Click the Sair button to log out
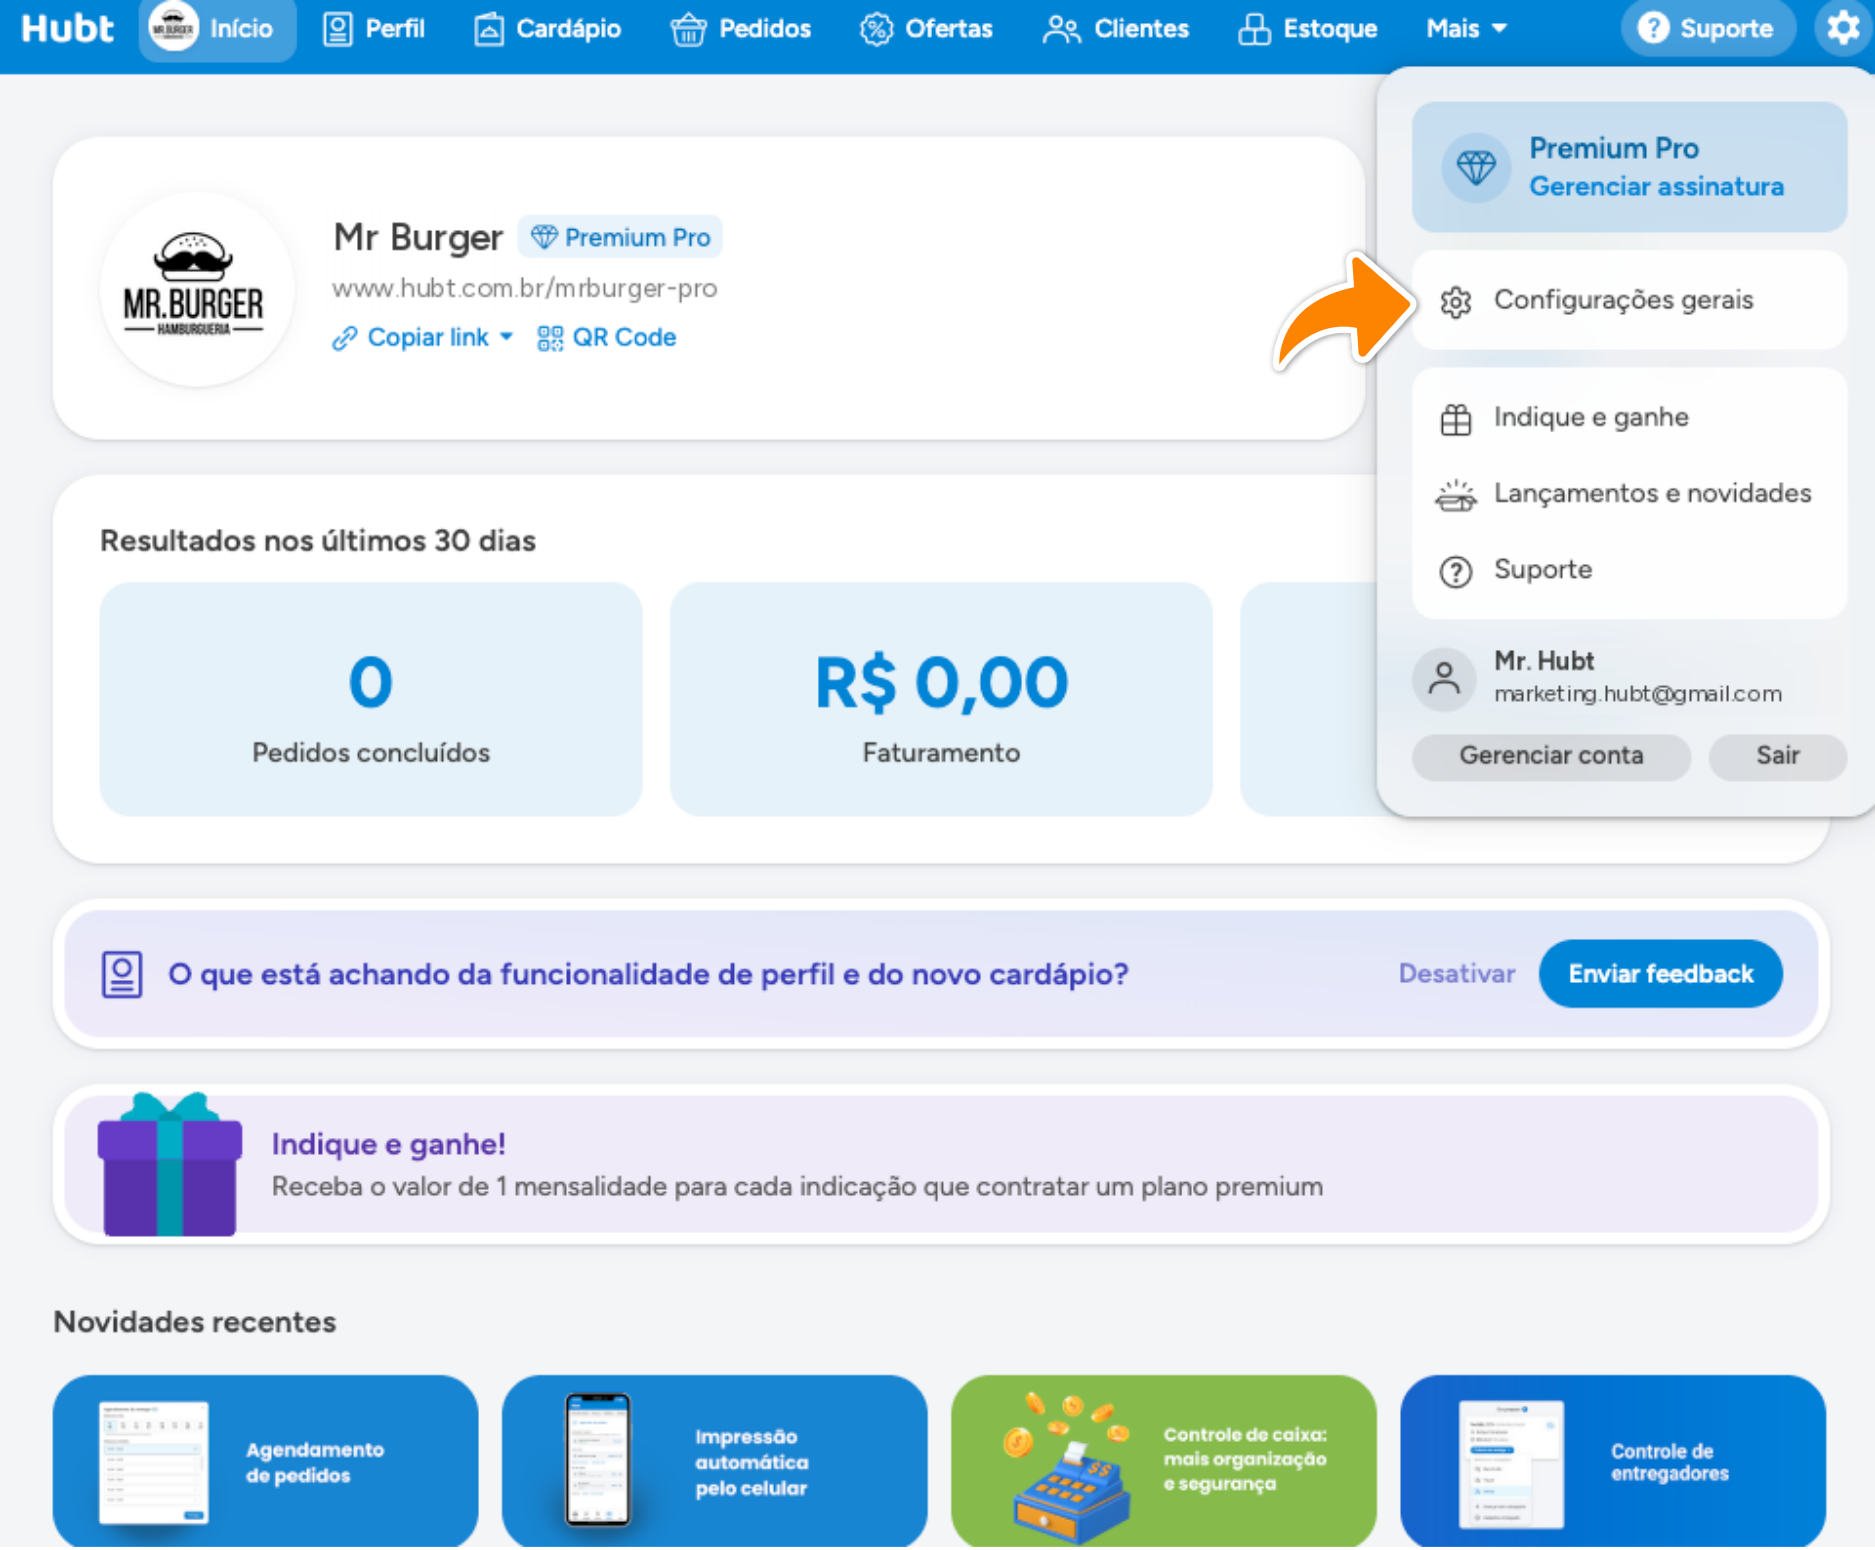Viewport: 1875px width, 1550px height. pos(1777,756)
